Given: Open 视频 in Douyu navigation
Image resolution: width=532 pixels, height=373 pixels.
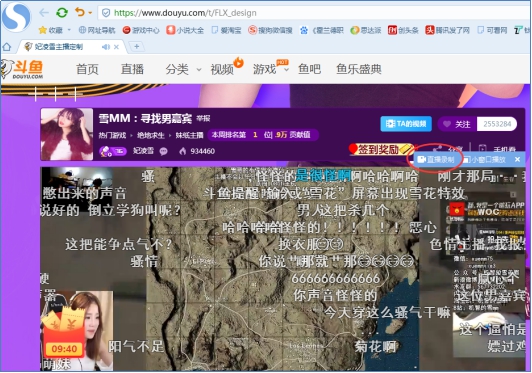Looking at the screenshot, I should coord(222,69).
